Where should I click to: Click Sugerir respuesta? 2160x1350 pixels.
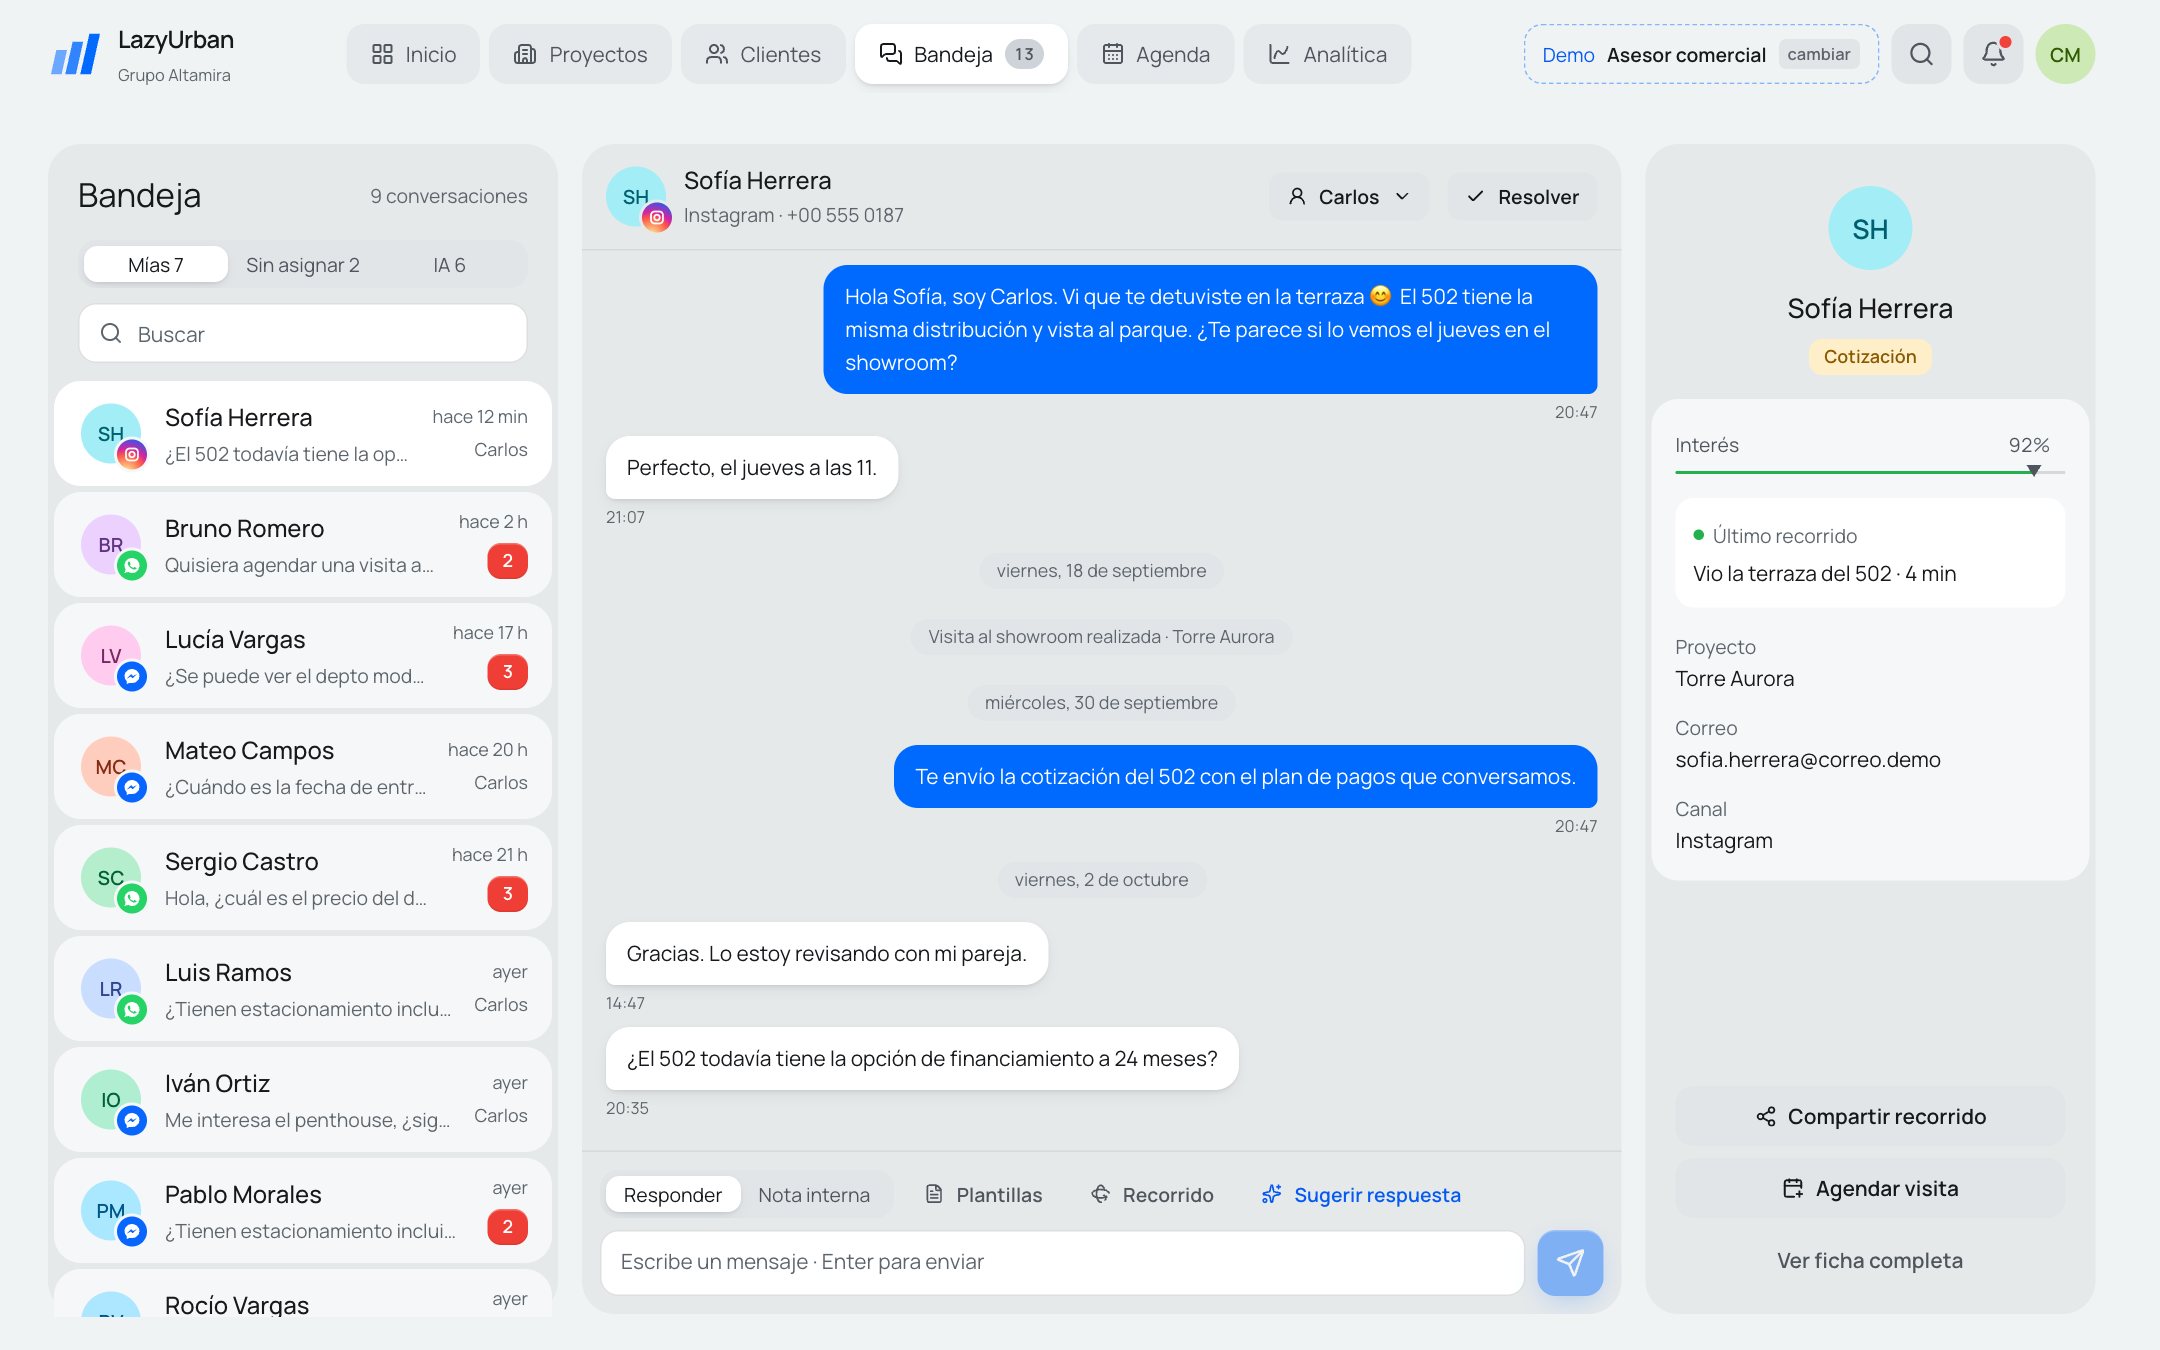pyautogui.click(x=1360, y=1195)
